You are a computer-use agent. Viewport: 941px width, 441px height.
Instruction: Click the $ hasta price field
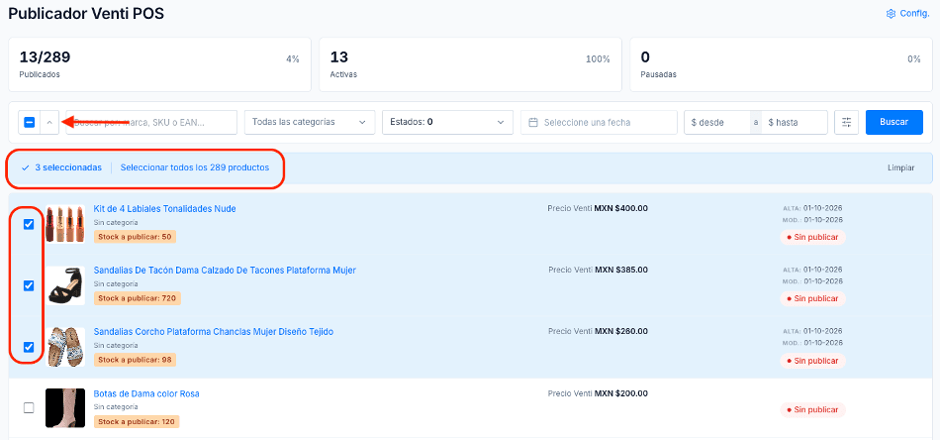click(x=795, y=122)
